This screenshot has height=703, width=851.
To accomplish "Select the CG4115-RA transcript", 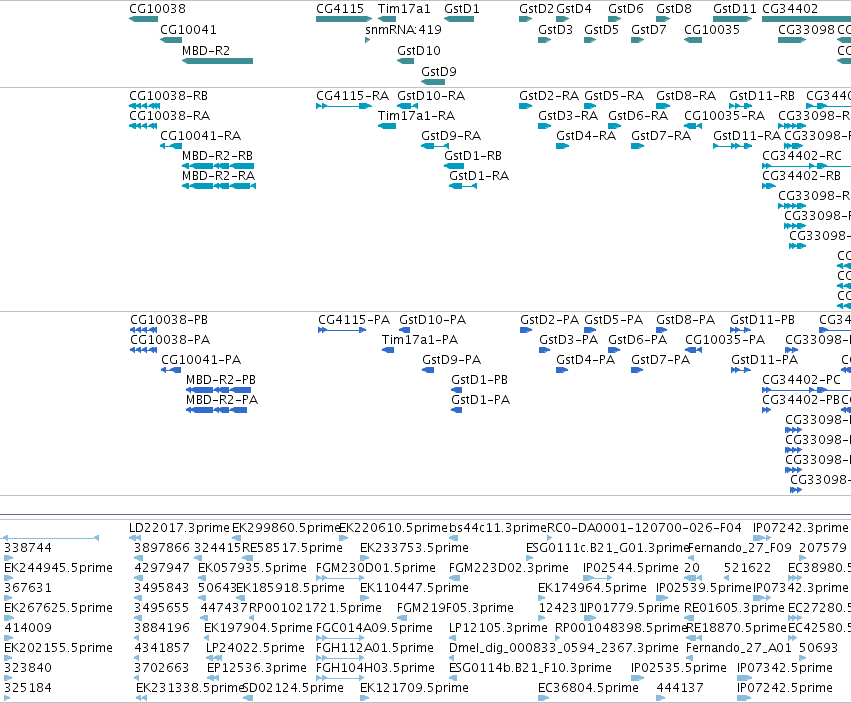I will [344, 106].
